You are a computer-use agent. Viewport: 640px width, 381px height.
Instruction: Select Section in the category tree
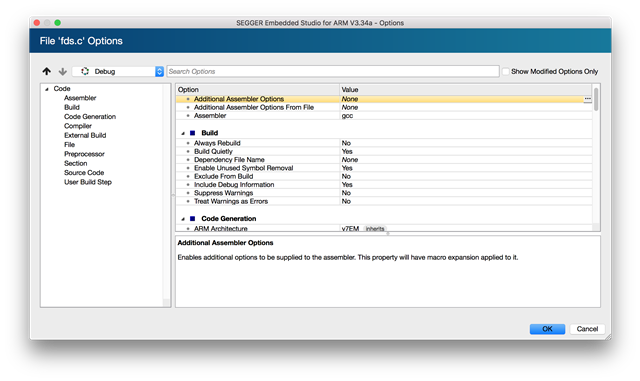tap(76, 163)
